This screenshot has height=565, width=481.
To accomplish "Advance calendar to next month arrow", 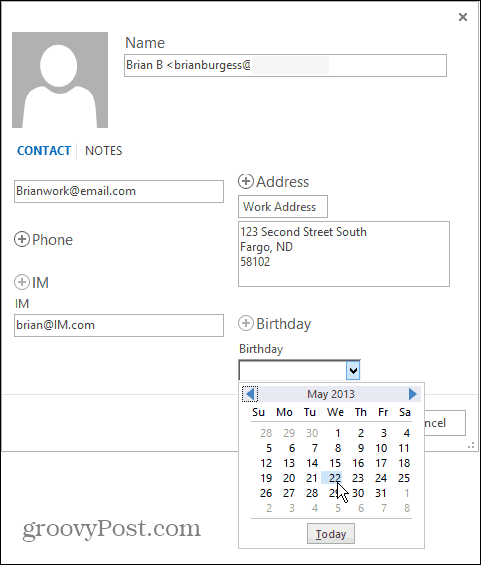I will click(x=413, y=394).
